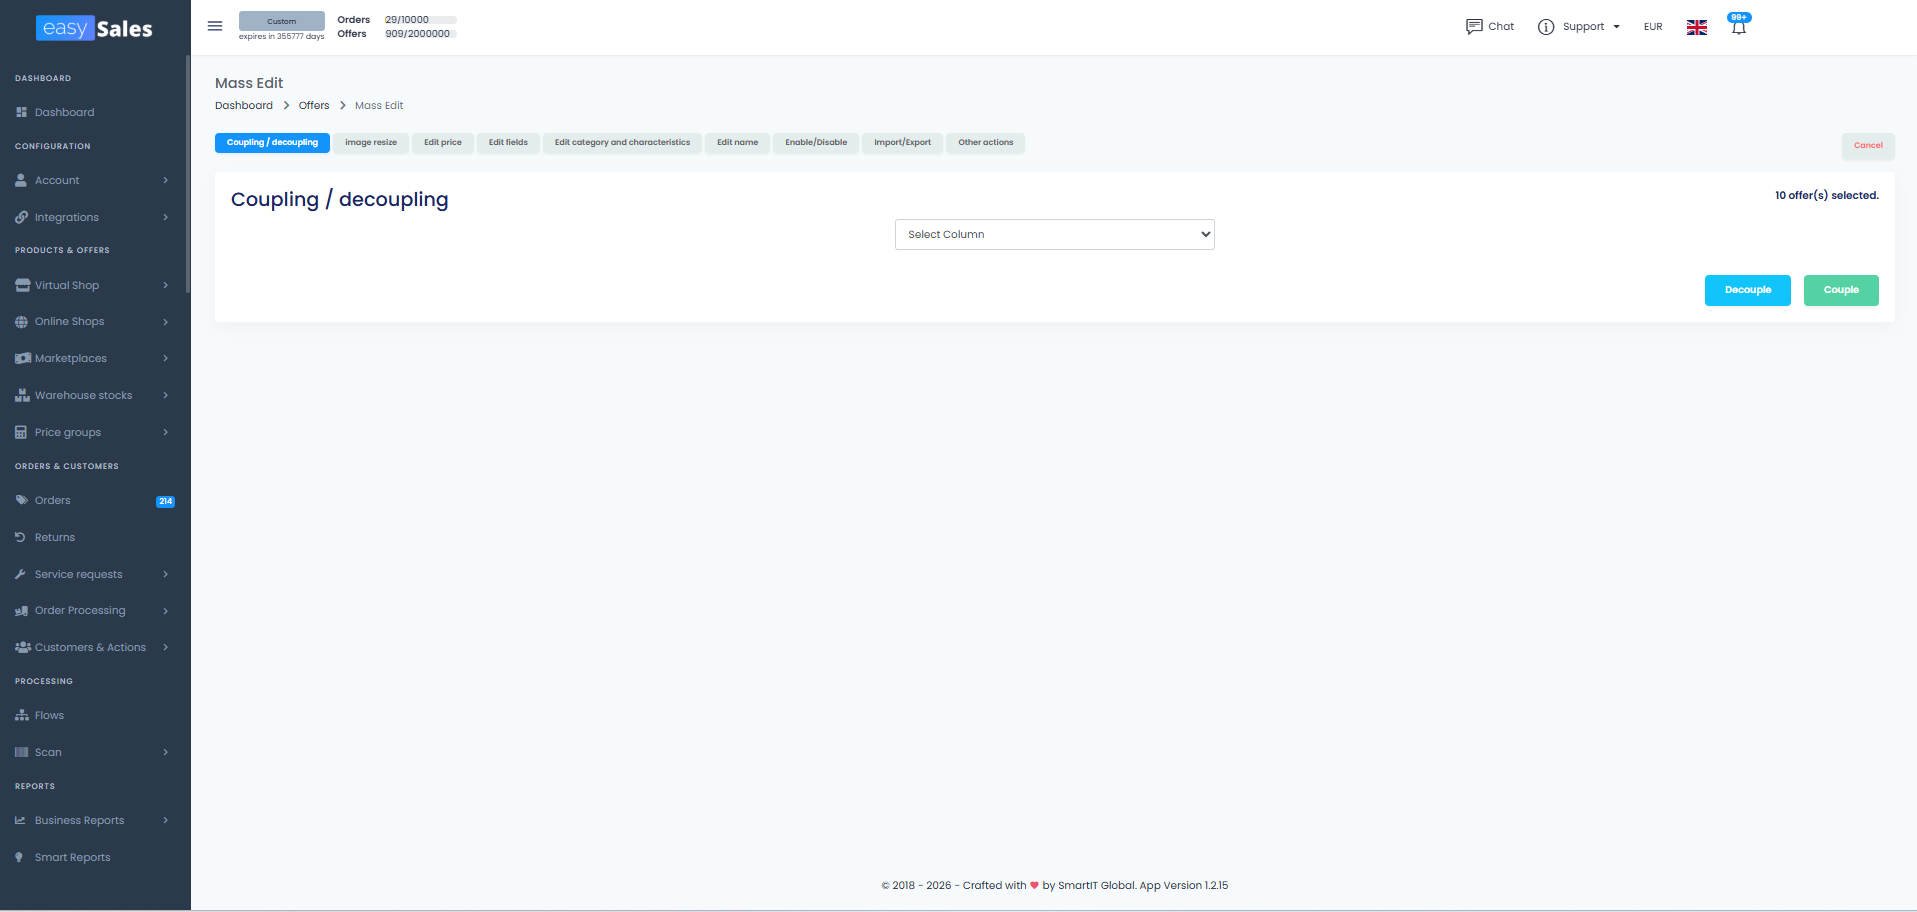Image resolution: width=1917 pixels, height=912 pixels.
Task: Open the Chat message icon
Action: (x=1474, y=27)
